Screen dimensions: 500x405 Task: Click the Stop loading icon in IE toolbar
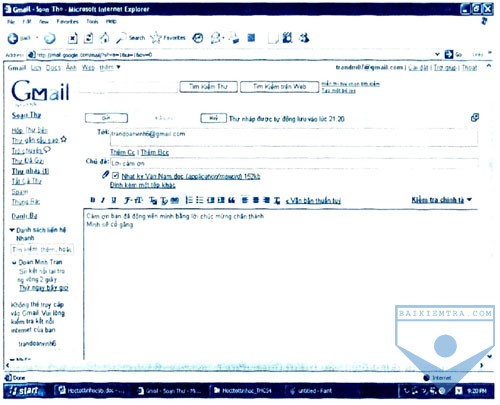(x=73, y=39)
